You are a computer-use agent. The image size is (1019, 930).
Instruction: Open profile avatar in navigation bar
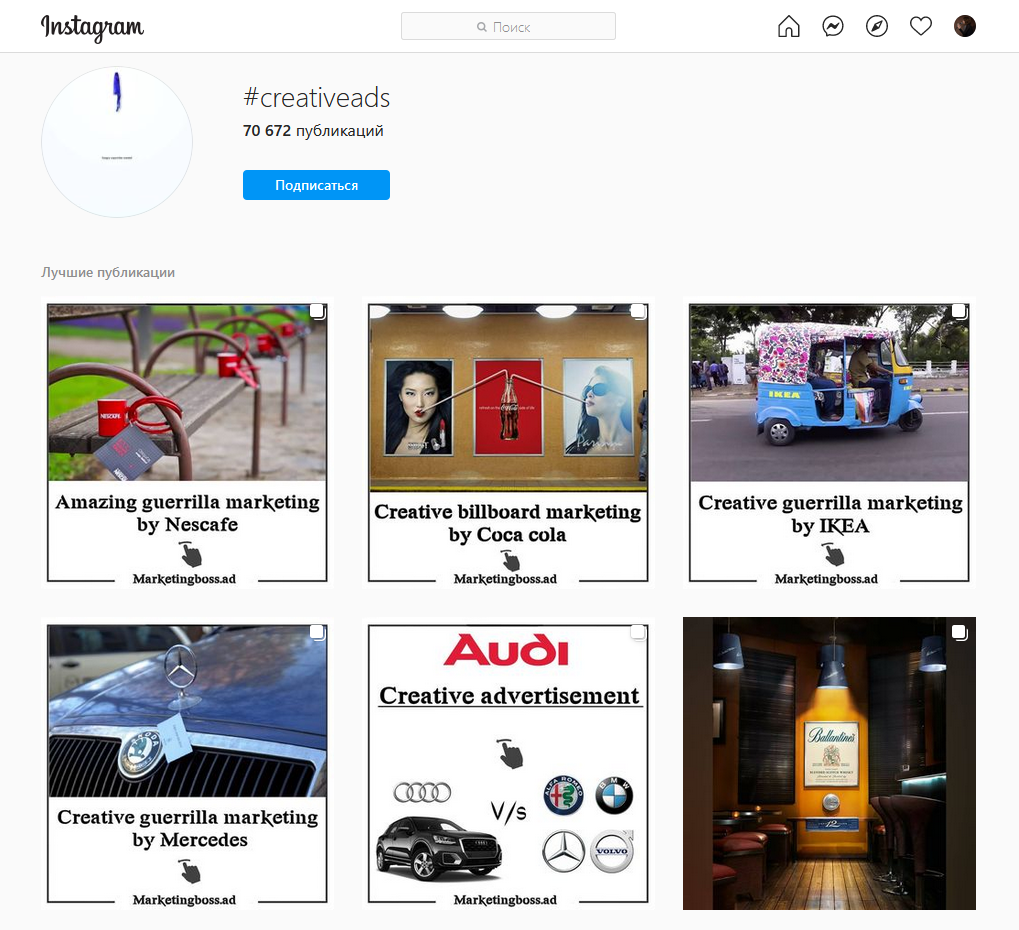(x=965, y=27)
